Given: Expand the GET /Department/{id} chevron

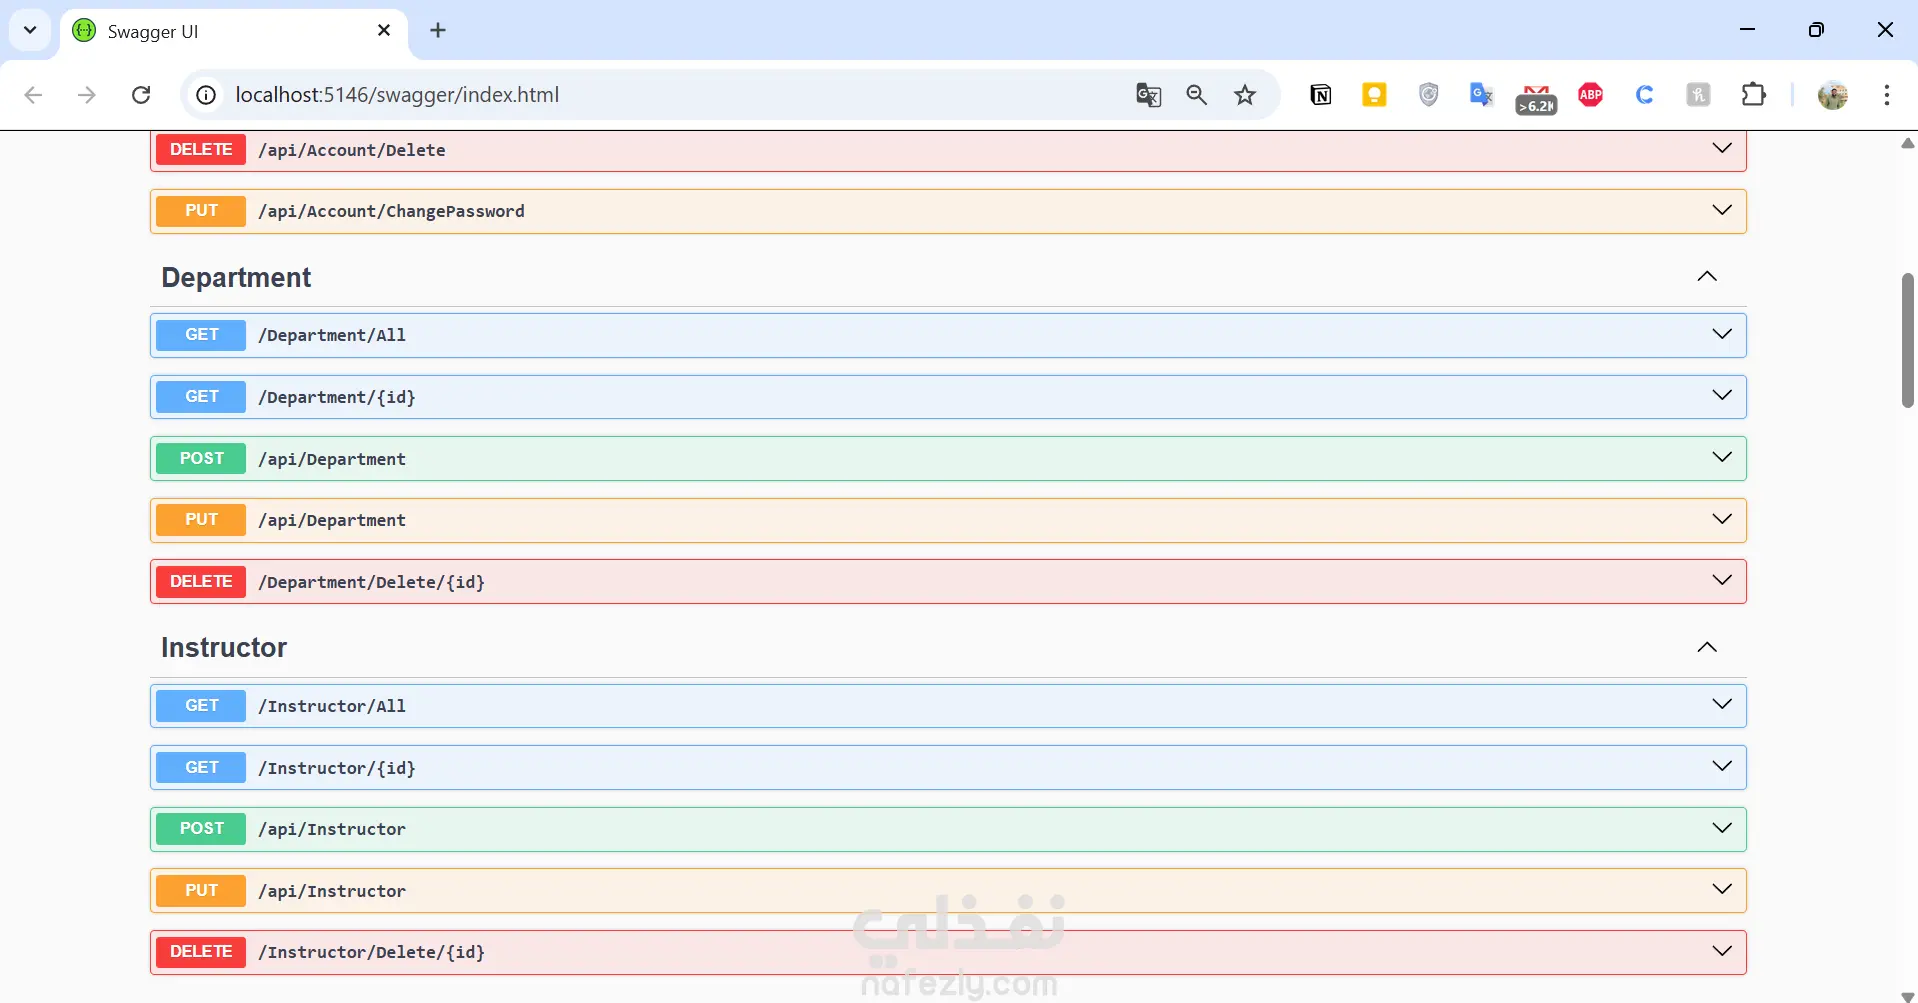Looking at the screenshot, I should point(1722,395).
